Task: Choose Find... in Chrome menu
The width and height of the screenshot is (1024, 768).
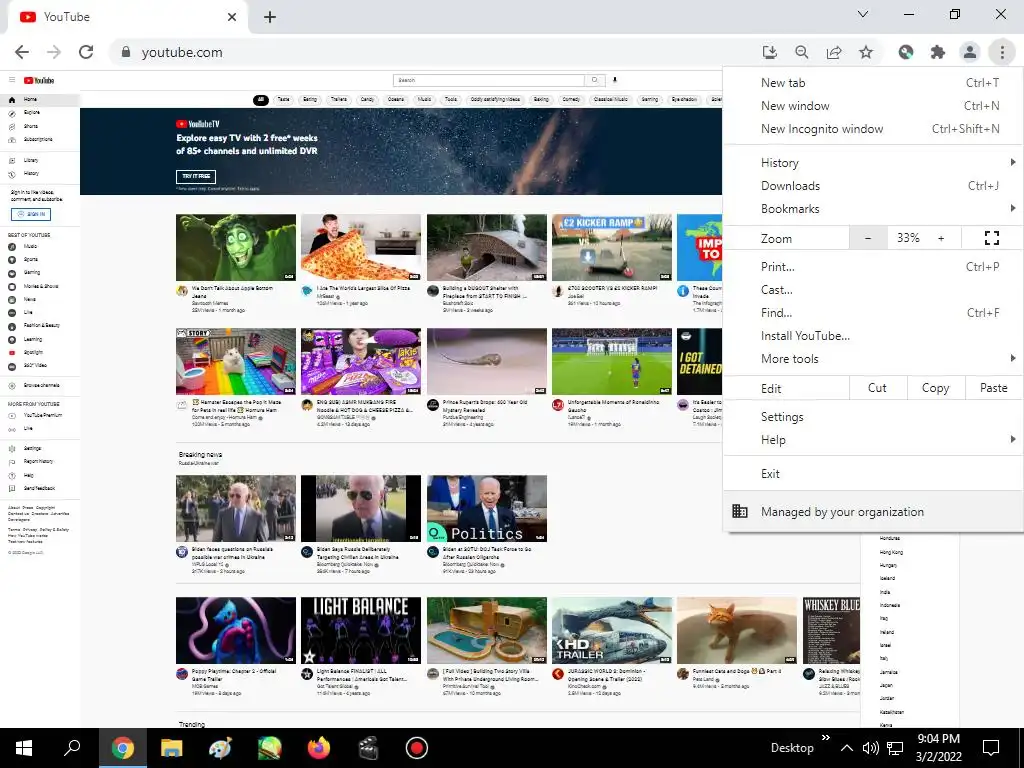Action: [873, 313]
